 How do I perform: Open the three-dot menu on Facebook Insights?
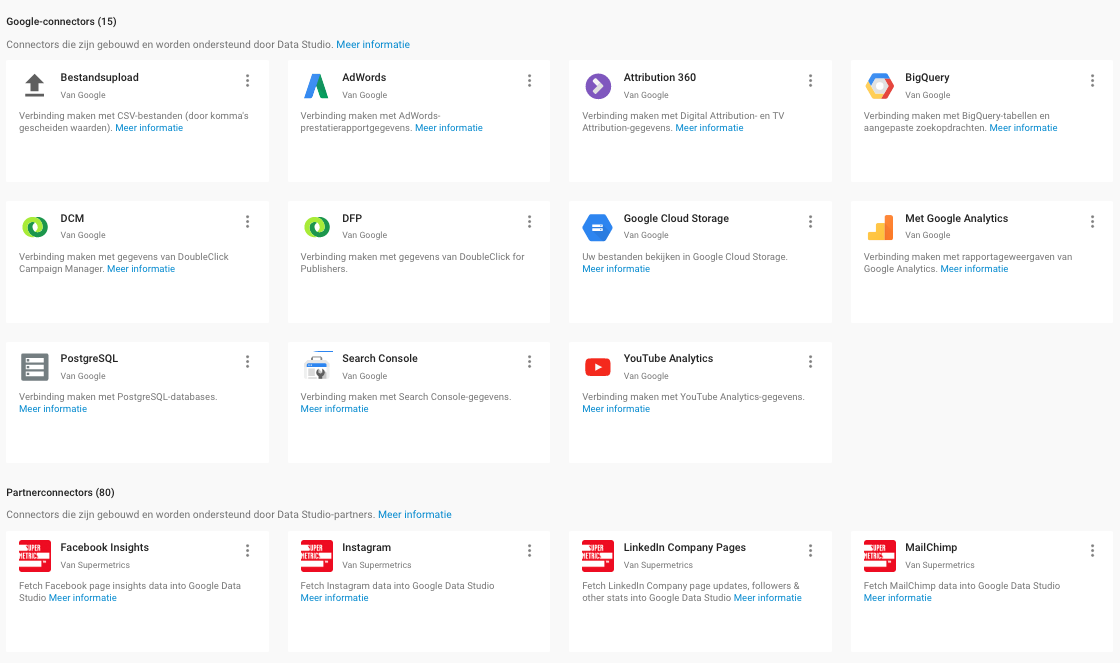(x=248, y=550)
